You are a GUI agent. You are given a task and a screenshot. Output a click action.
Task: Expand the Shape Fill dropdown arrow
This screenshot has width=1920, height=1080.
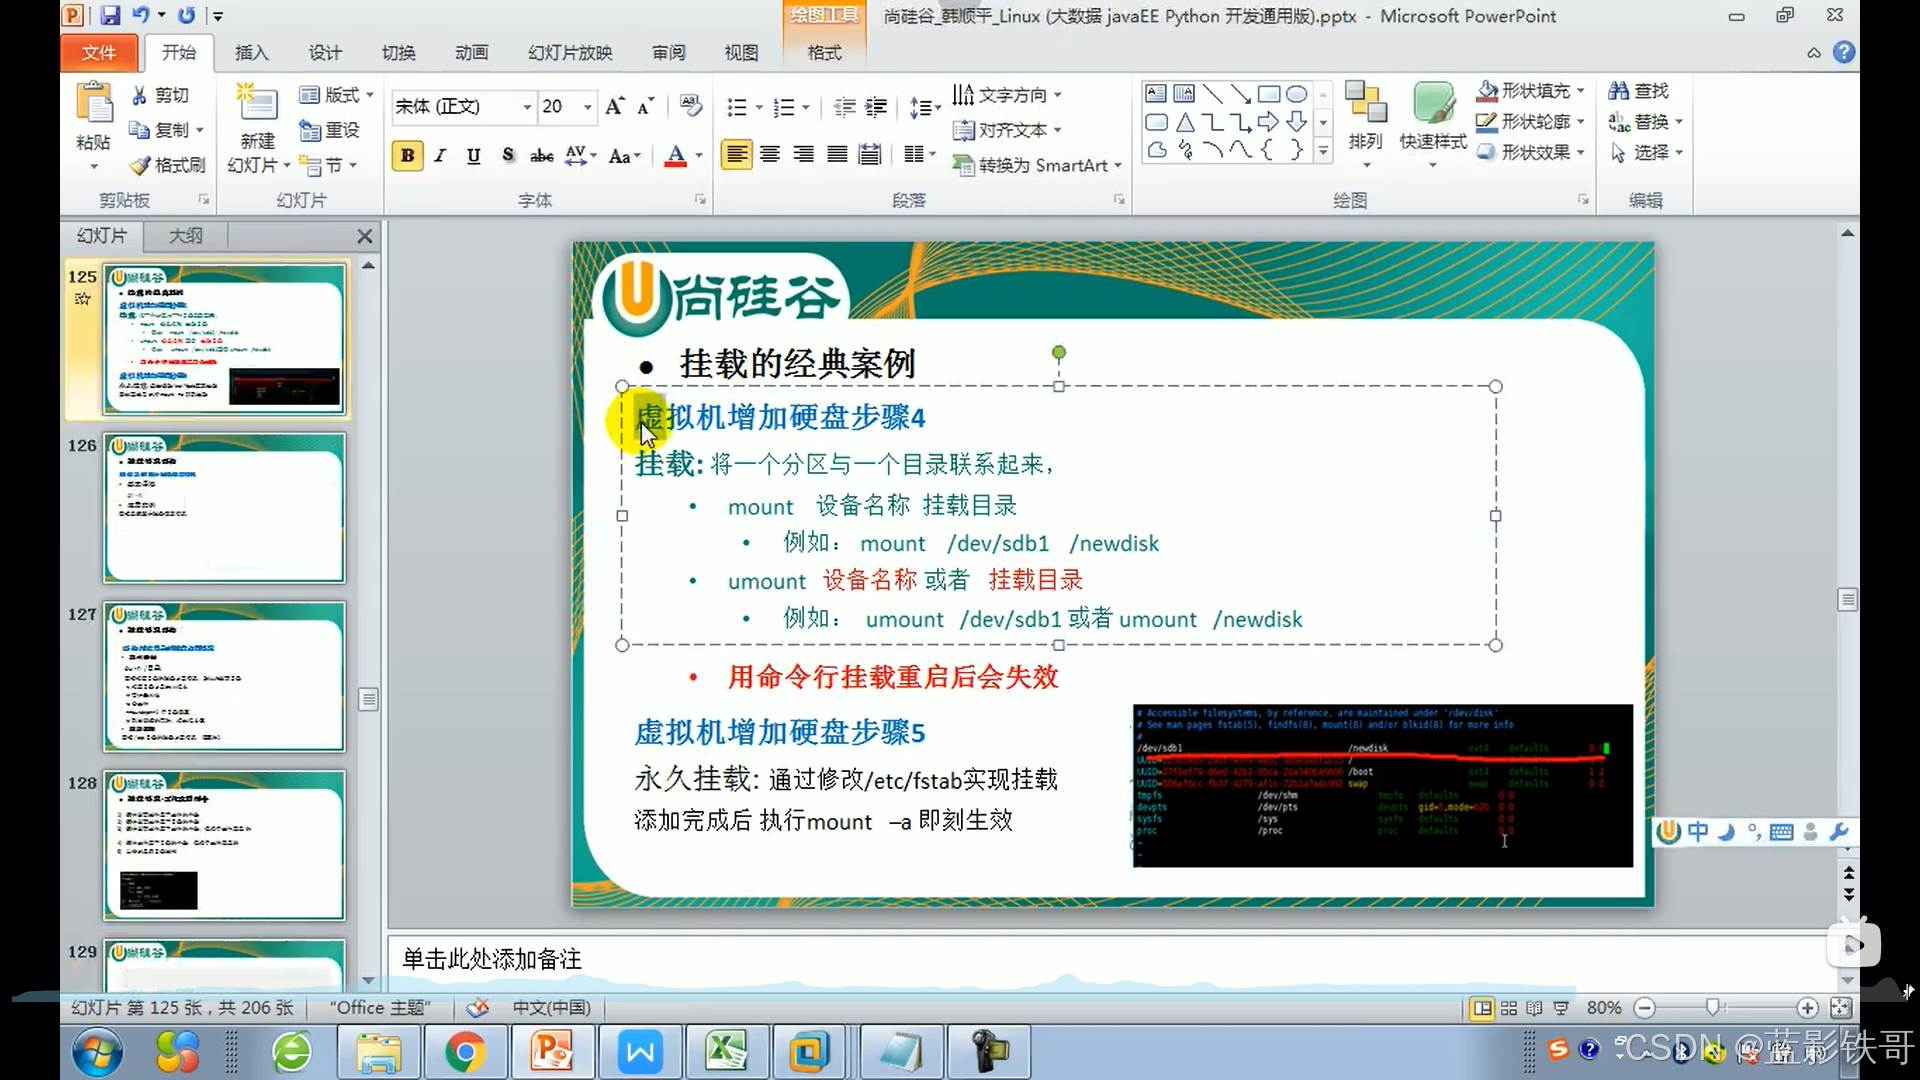(1581, 91)
